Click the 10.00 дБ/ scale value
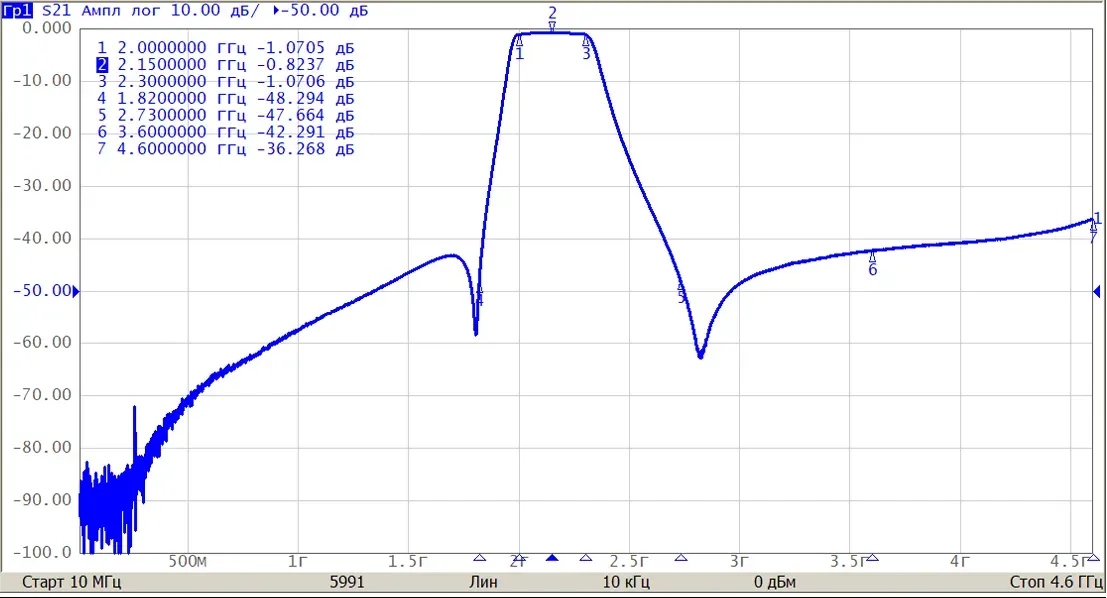 [x=215, y=11]
